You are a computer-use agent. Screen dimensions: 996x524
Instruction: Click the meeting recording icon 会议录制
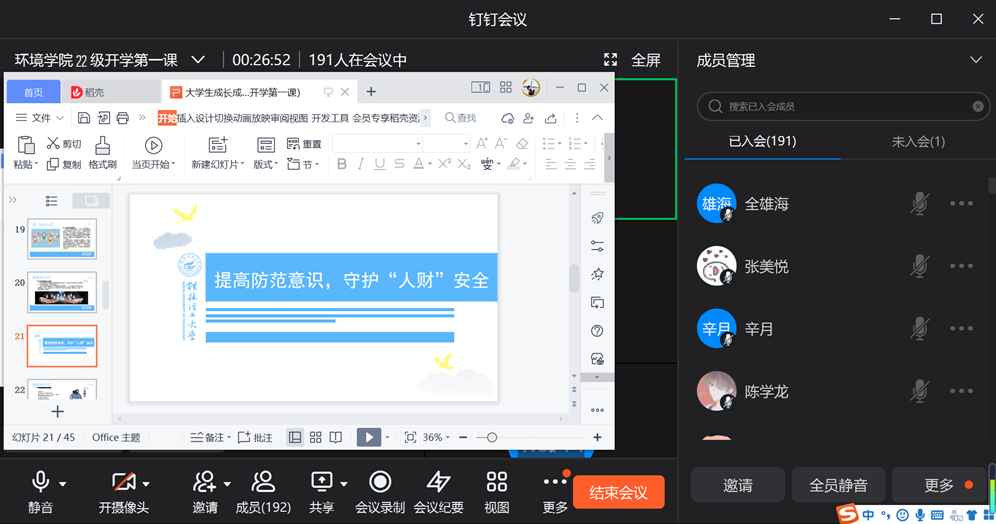pos(380,484)
